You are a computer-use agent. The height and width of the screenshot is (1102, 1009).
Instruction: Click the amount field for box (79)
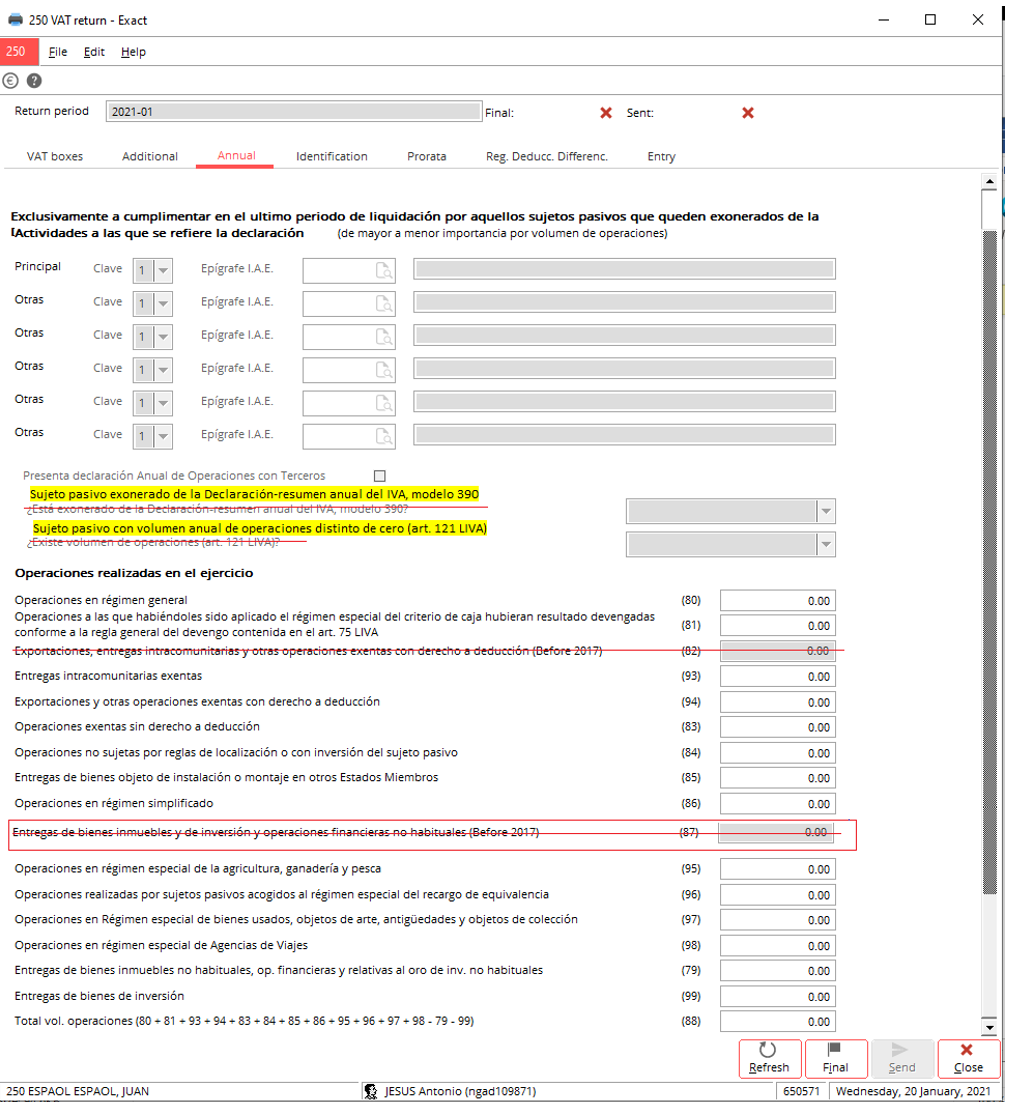pyautogui.click(x=777, y=971)
